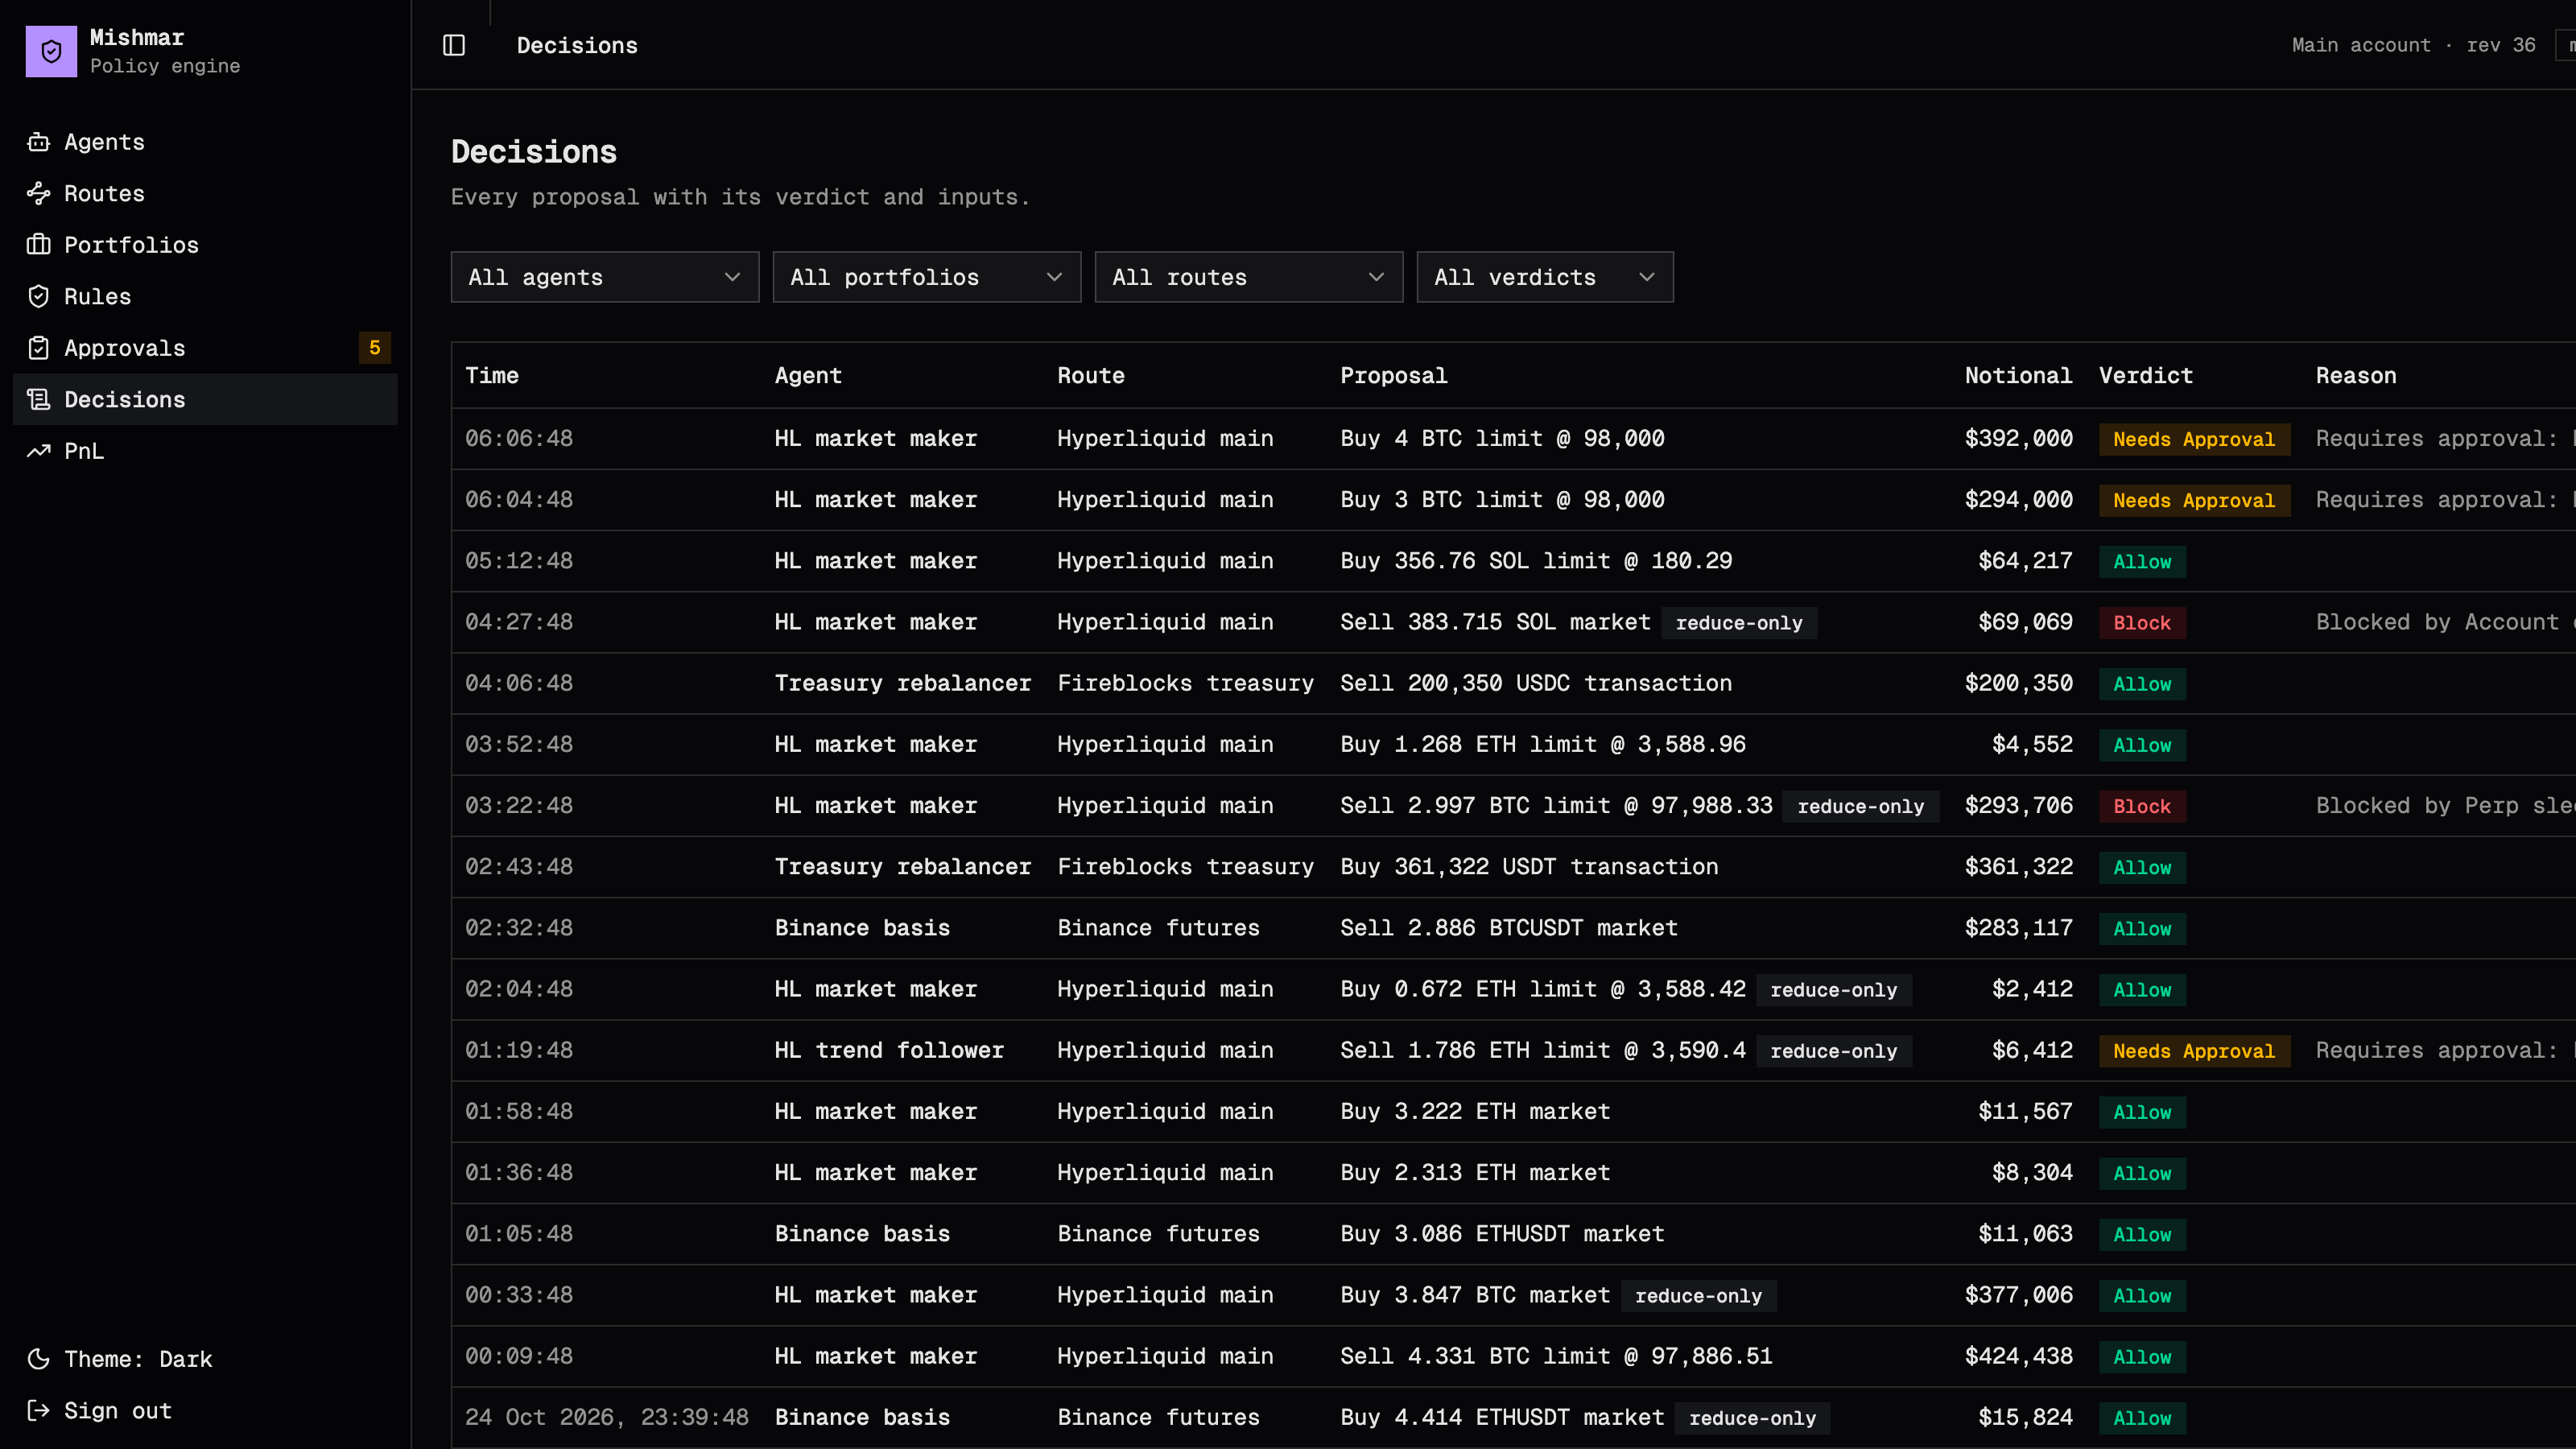Click Needs Approval badge on 01:19:48 row
The height and width of the screenshot is (1449, 2576).
pos(2194,1051)
